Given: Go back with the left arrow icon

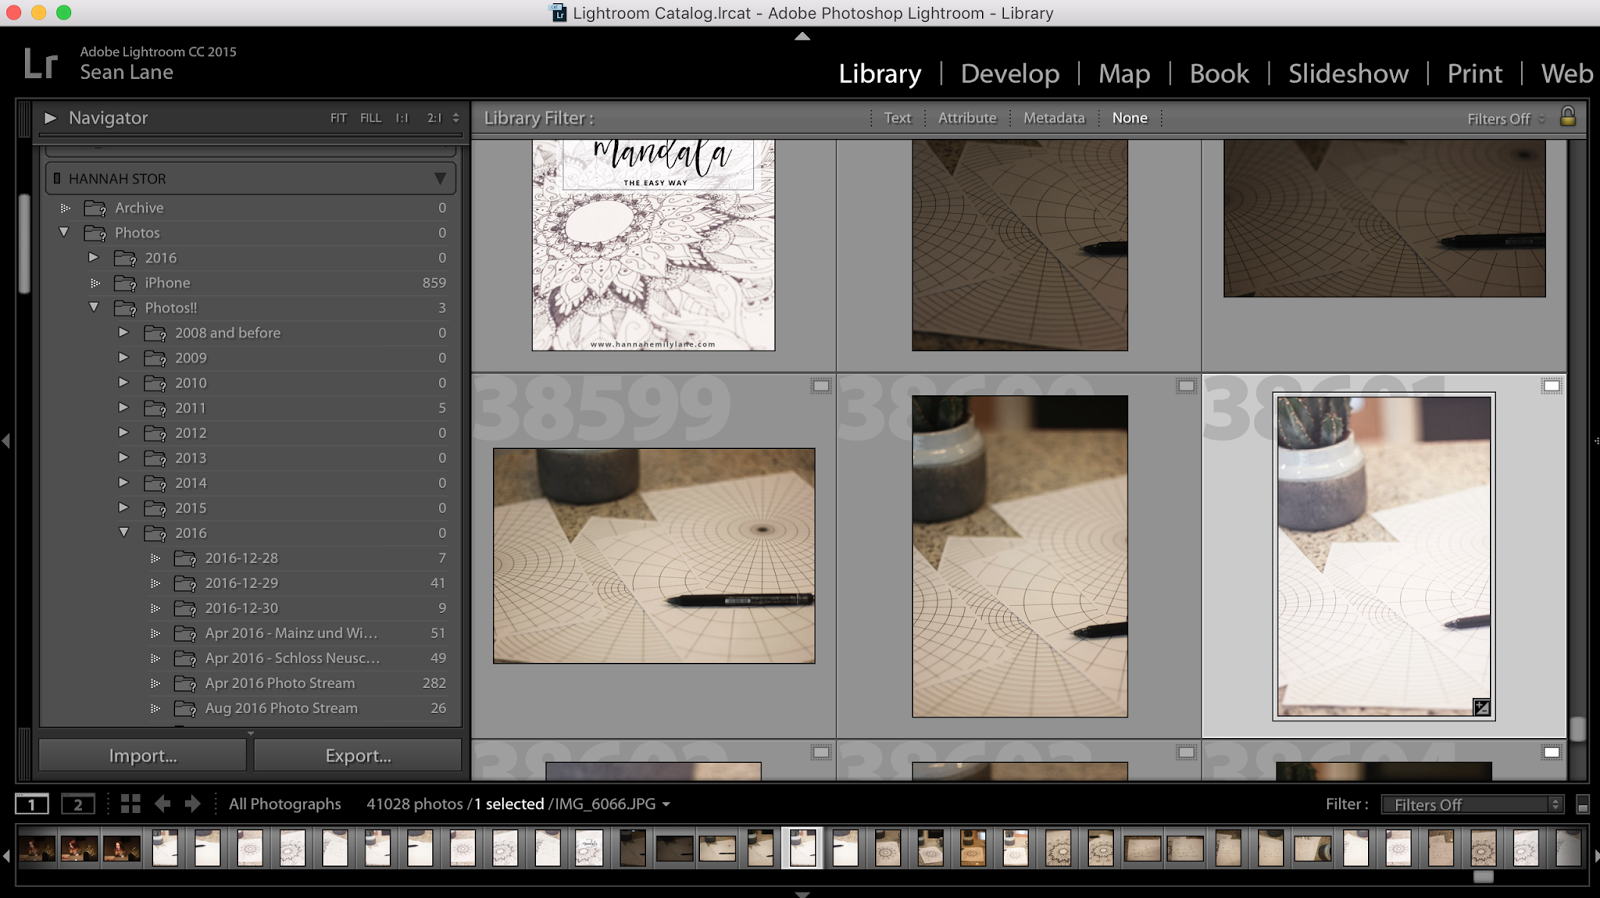Looking at the screenshot, I should coord(162,804).
